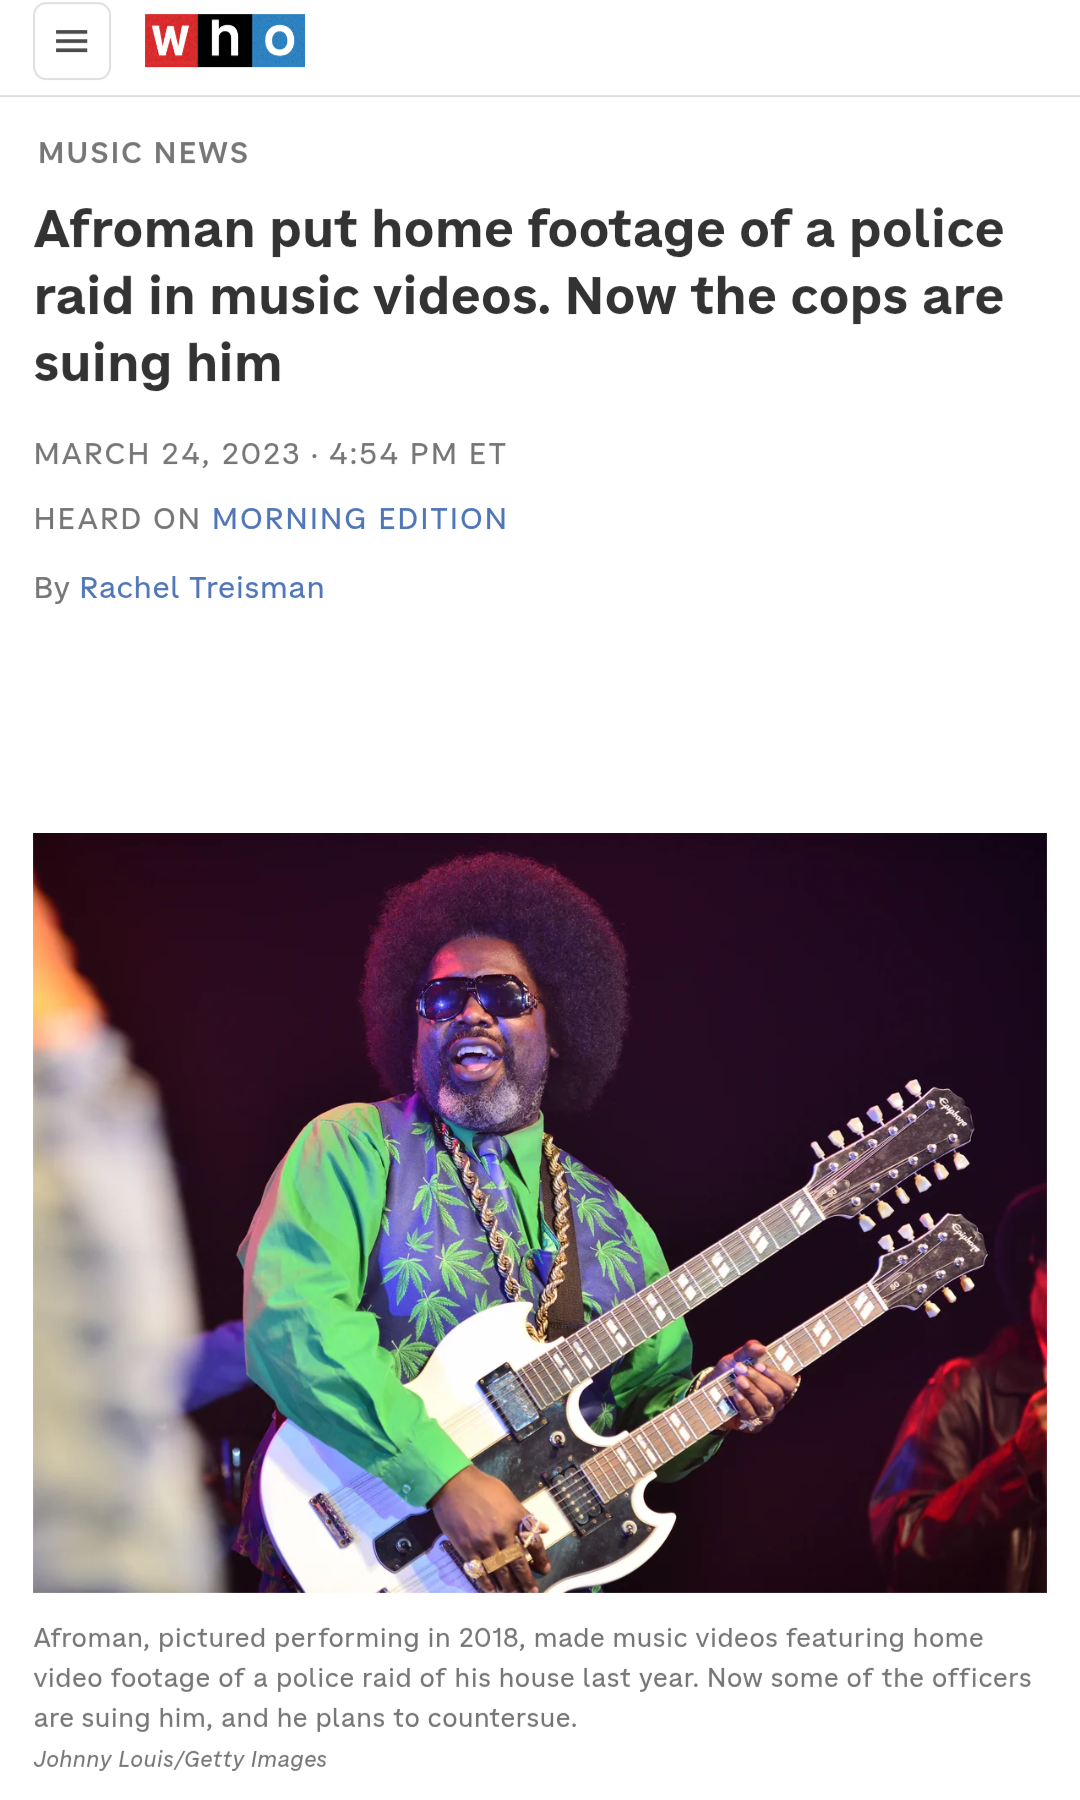Open author Rachel Treisman's page
This screenshot has height=1800, width=1080.
tap(202, 588)
